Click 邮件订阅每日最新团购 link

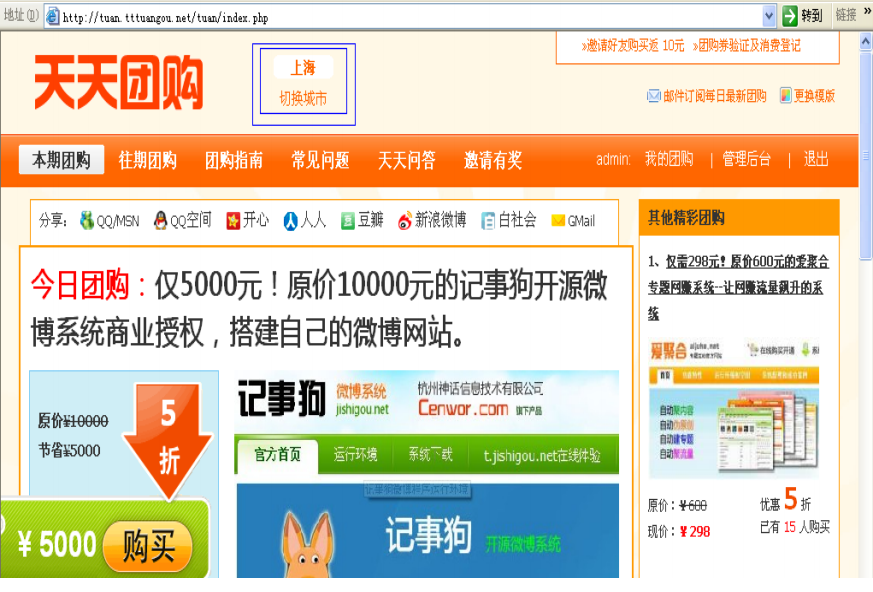(x=714, y=96)
